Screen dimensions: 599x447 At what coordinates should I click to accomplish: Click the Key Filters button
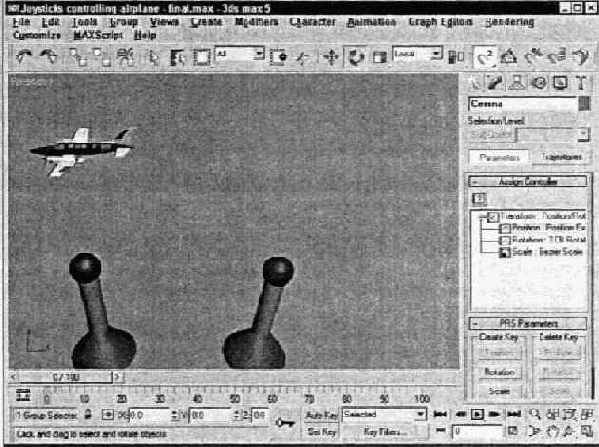pos(384,432)
